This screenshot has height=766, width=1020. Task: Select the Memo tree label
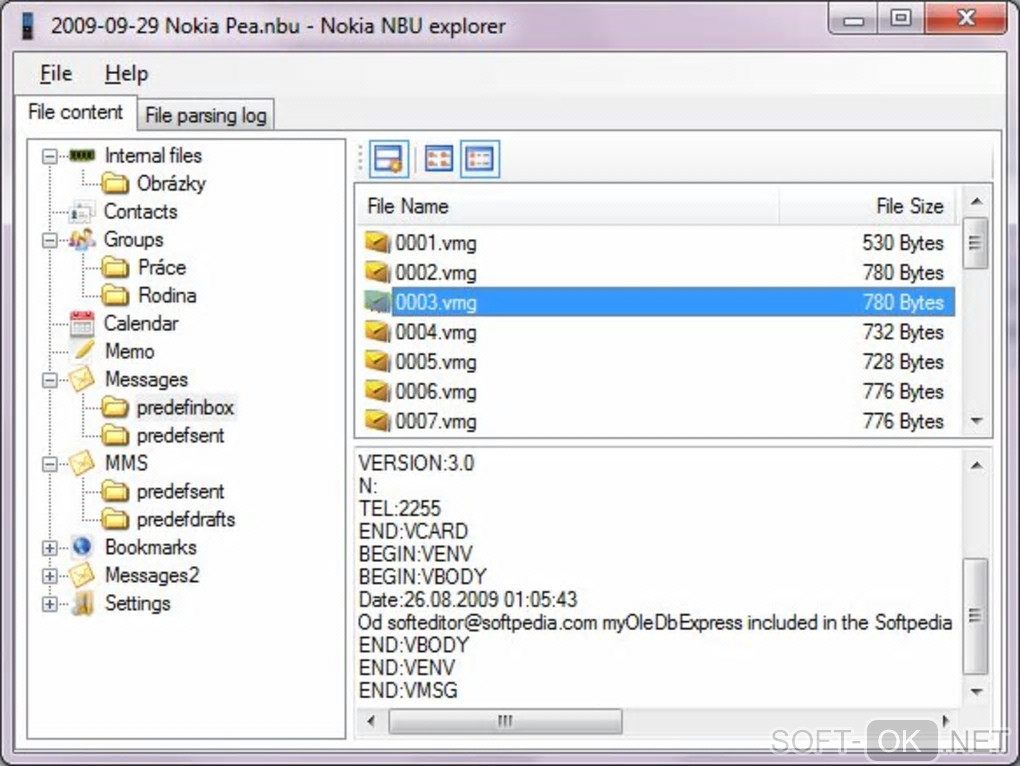point(130,352)
